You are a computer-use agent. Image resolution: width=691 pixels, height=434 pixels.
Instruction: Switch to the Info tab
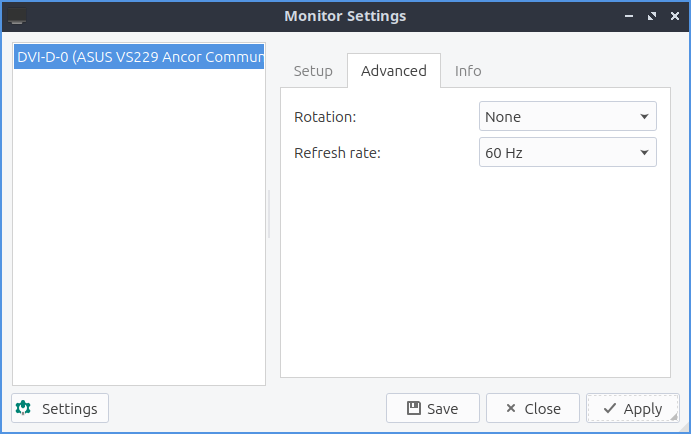(468, 71)
